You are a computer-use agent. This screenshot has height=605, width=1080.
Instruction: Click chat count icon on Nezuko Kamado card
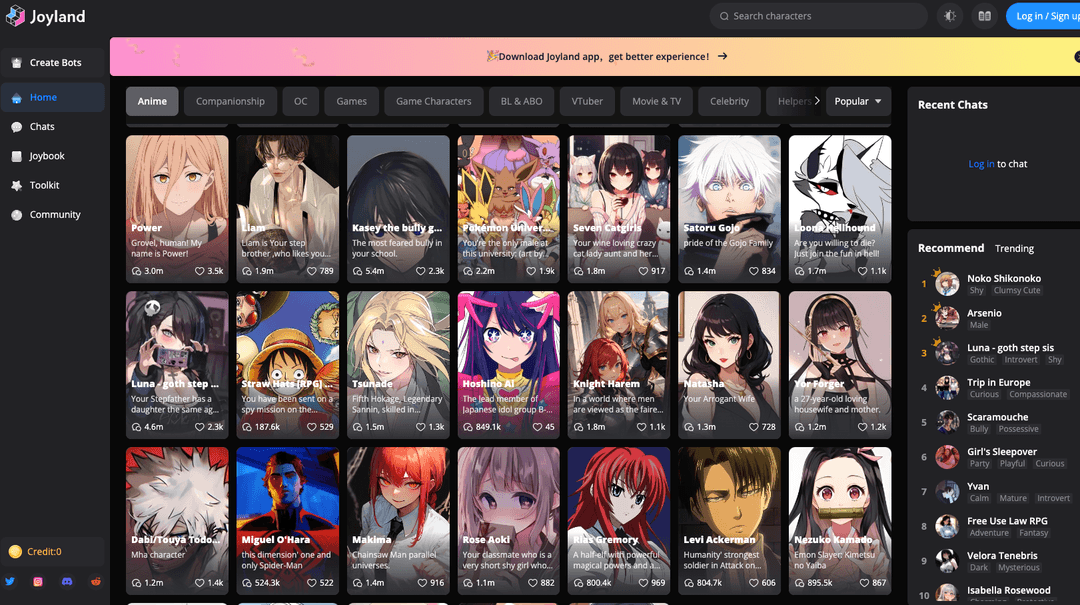tap(799, 583)
